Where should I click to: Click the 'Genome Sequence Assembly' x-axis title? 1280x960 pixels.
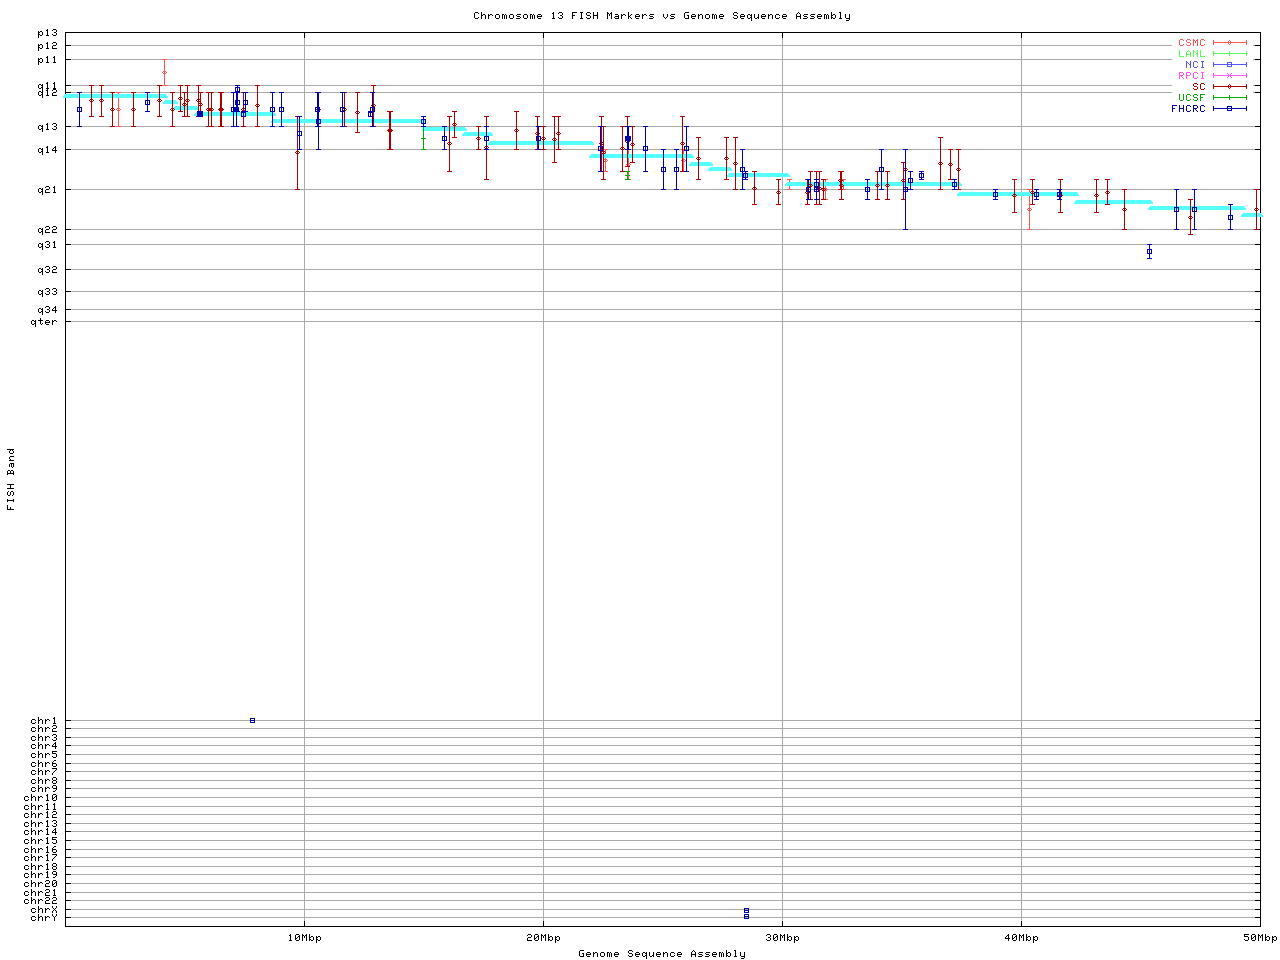click(x=662, y=953)
